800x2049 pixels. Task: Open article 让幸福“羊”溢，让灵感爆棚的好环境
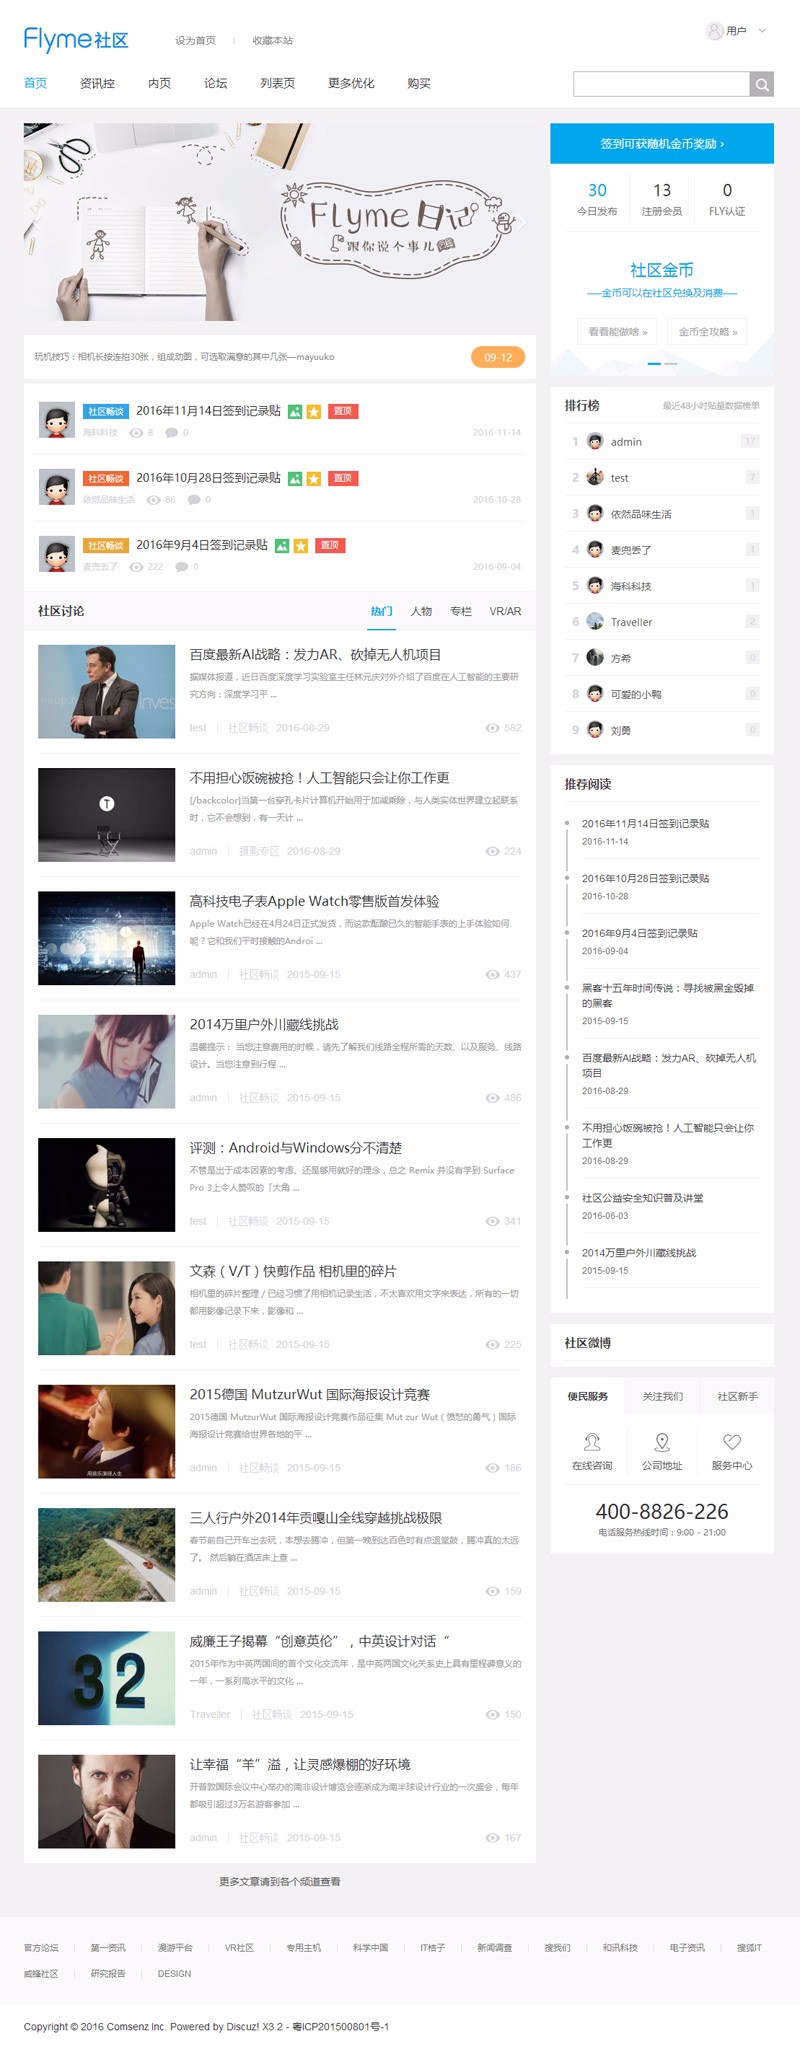point(300,1764)
